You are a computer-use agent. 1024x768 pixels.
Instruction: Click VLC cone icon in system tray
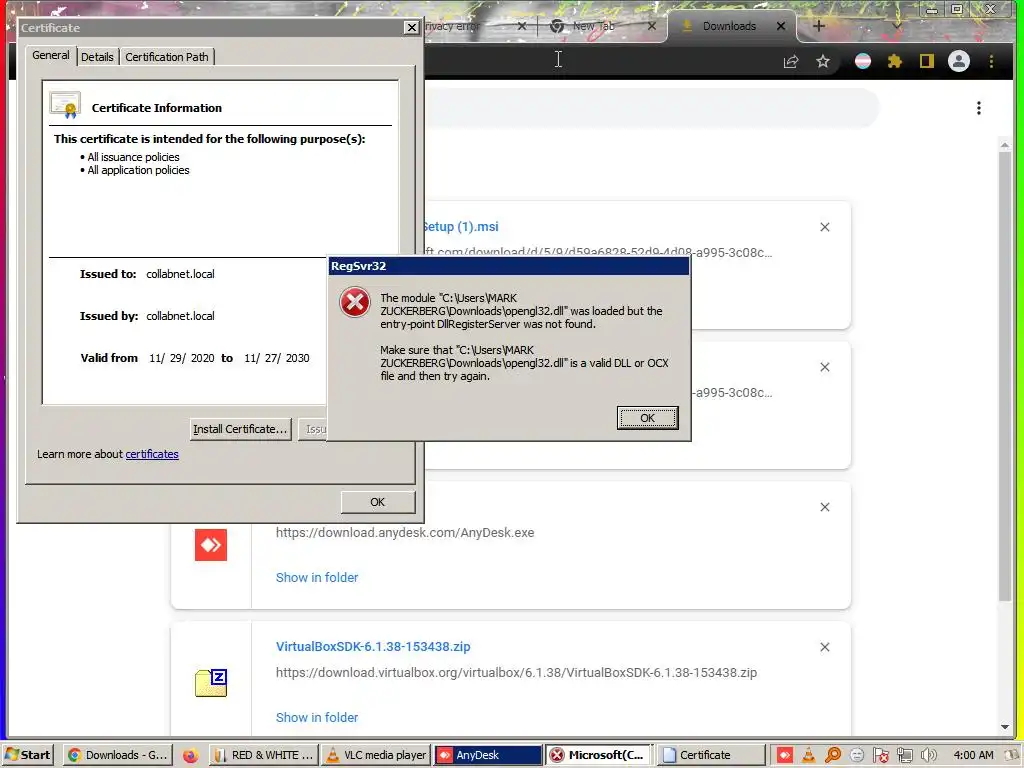pos(808,756)
